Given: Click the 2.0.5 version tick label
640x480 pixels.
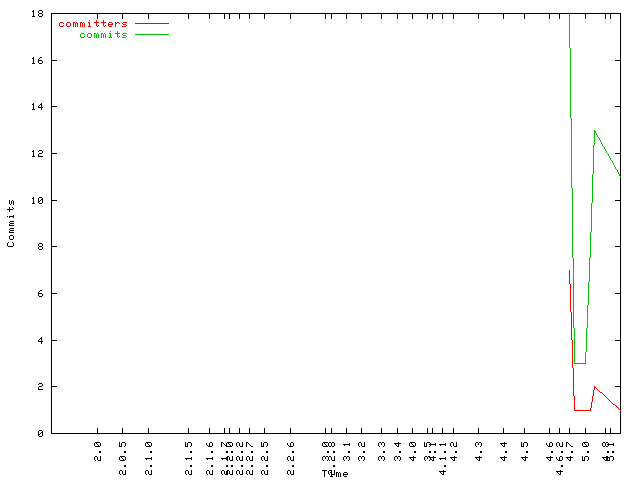Looking at the screenshot, I should (123, 454).
